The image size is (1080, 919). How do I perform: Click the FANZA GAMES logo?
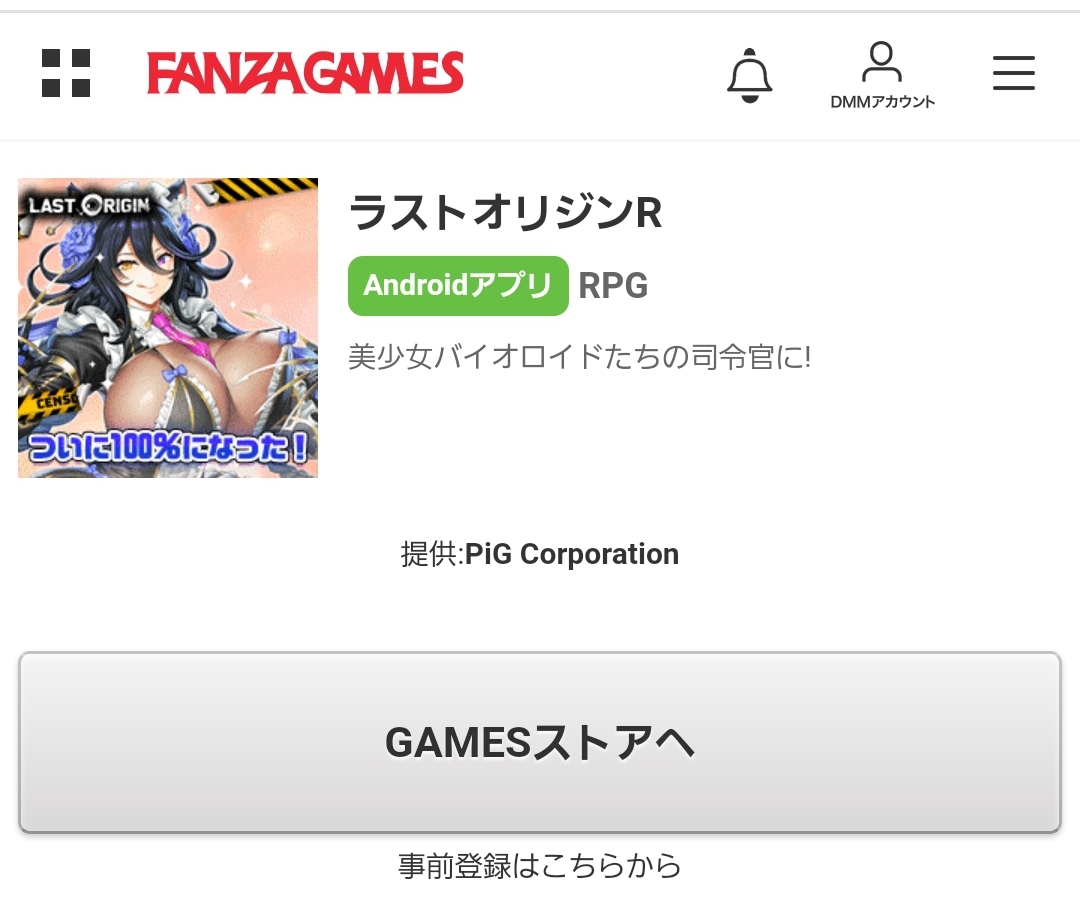click(x=305, y=72)
